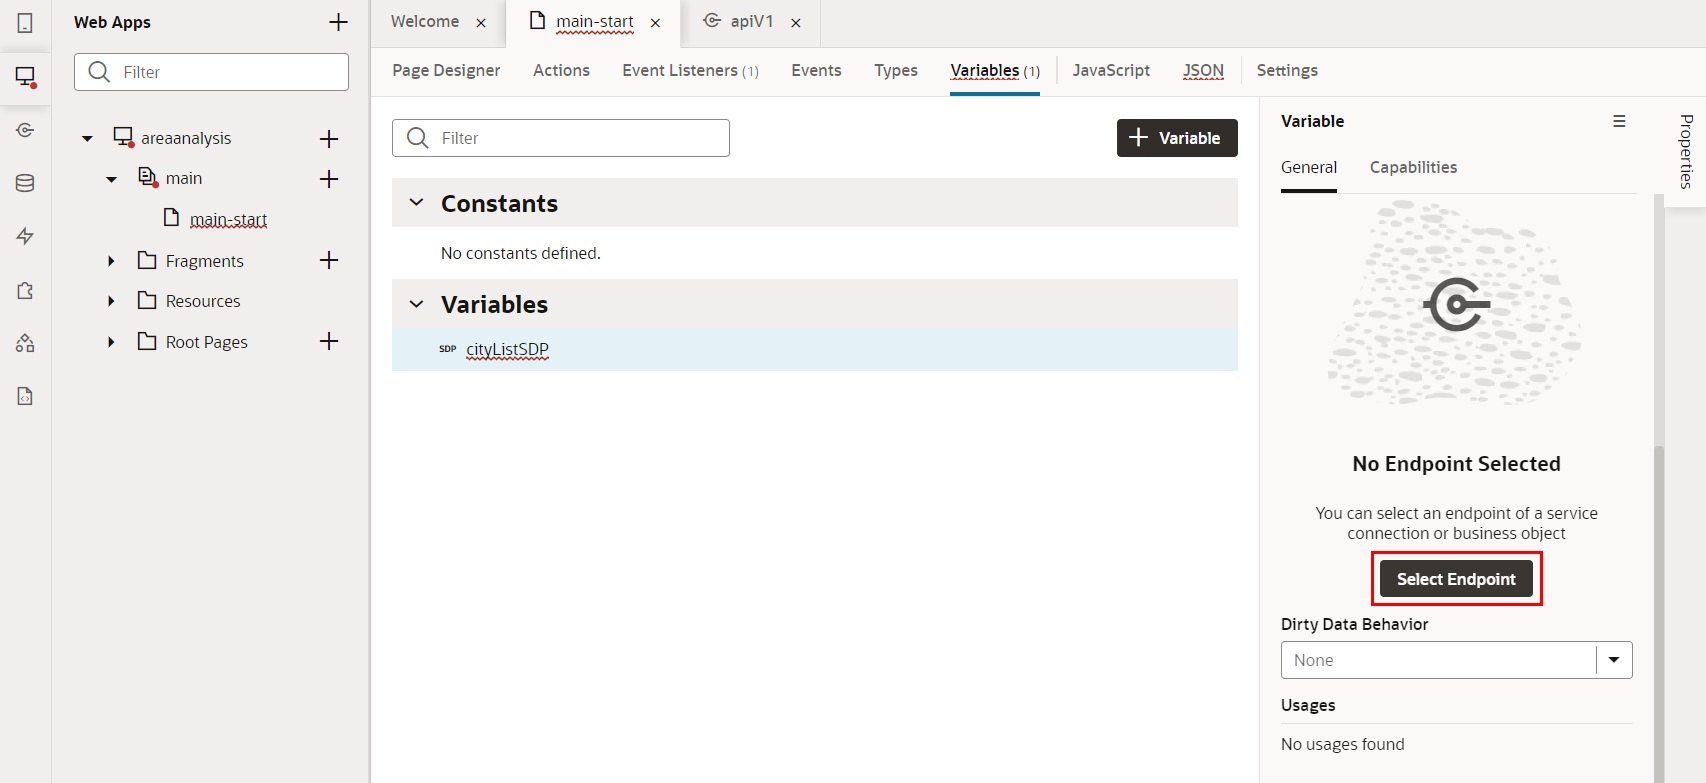Open the puzzle piece Components icon

tap(25, 290)
